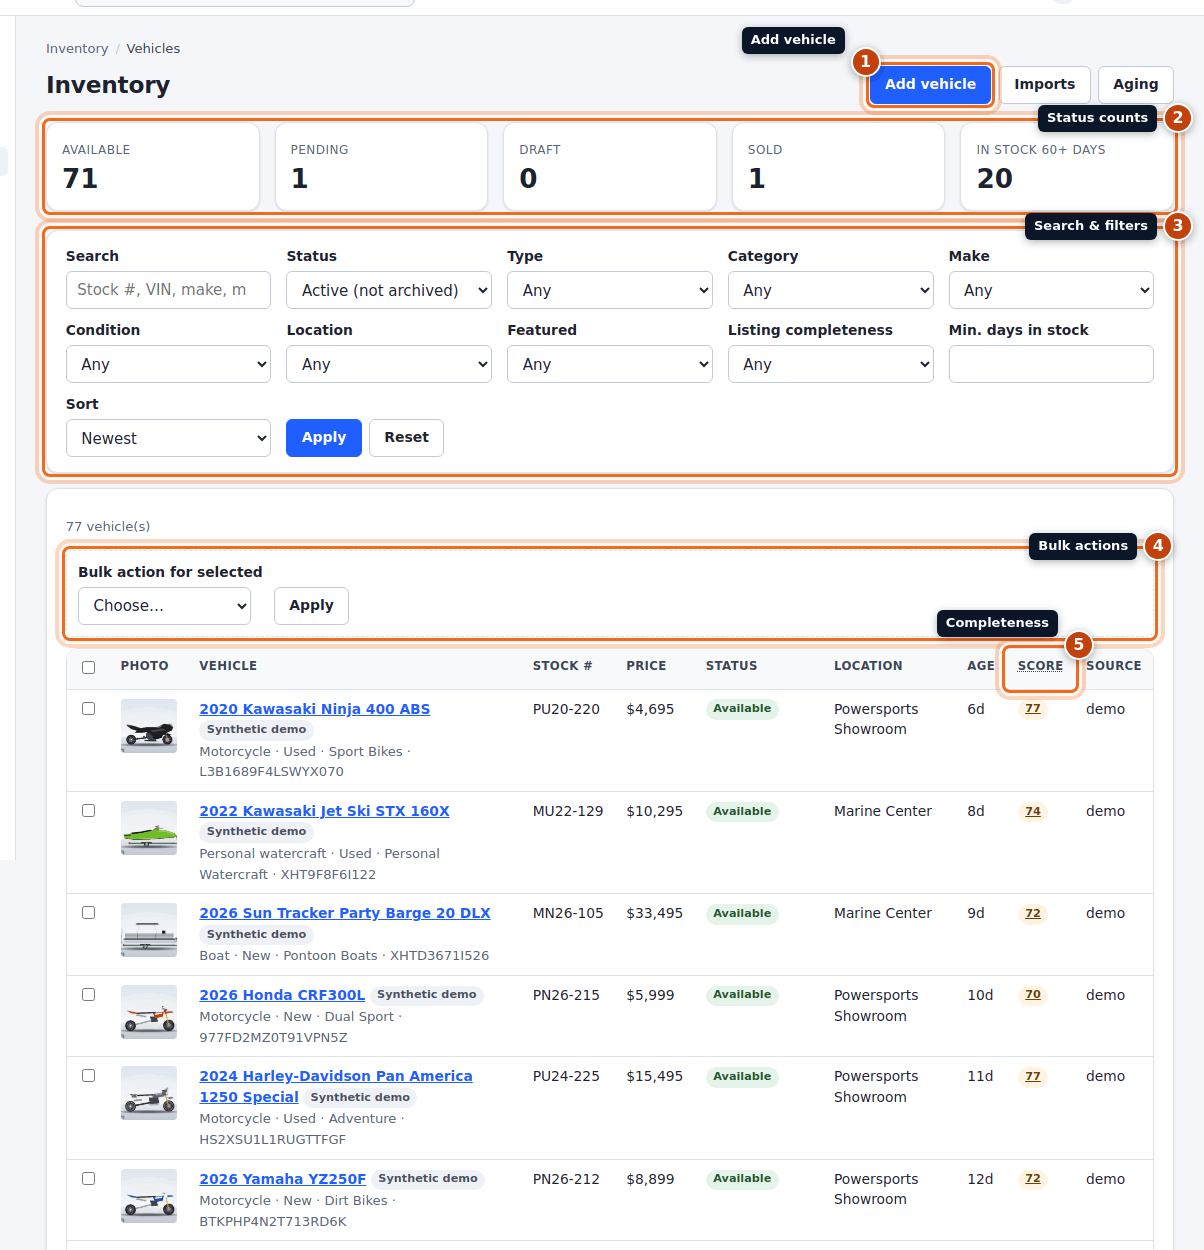Click score 72 for Yamaha YZ250F row
Viewport: 1204px width, 1250px height.
tap(1033, 1179)
